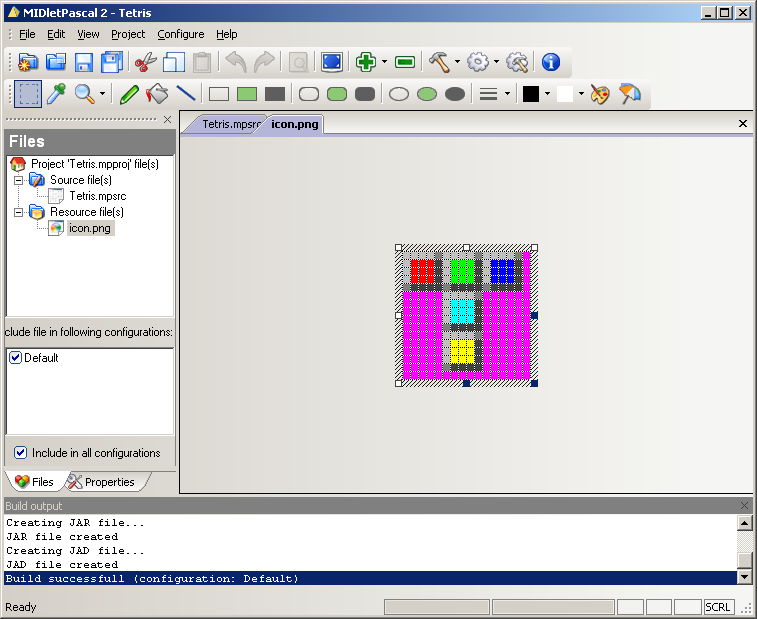Open the zoom magnifier dropdown arrow

point(102,95)
